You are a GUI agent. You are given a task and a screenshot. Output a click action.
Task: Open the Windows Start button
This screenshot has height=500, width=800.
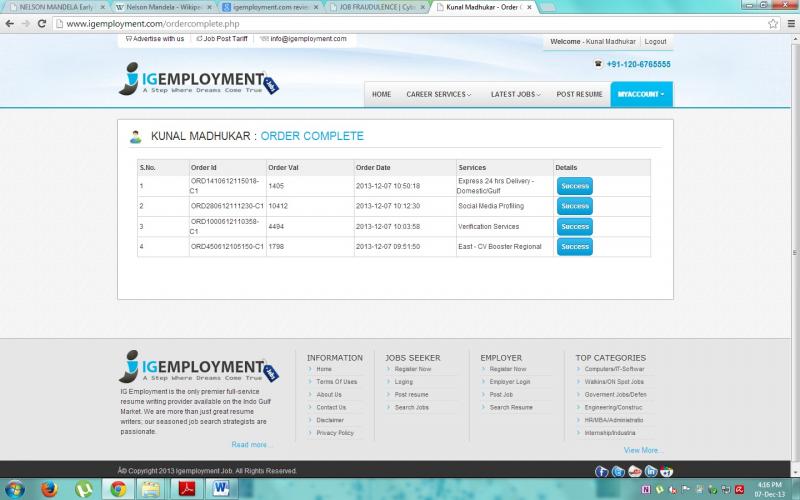[14, 489]
